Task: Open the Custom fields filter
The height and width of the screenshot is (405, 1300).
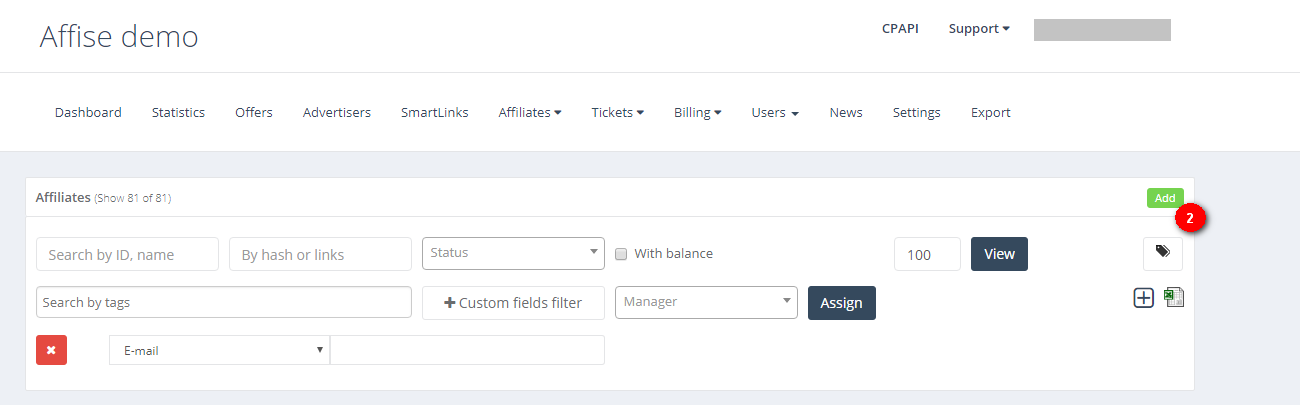Action: point(513,303)
